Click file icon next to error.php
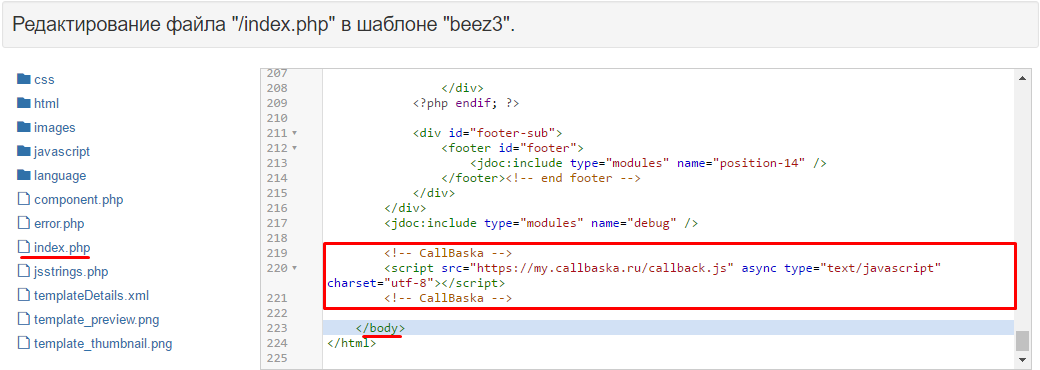Screen dimensions: 1040x370 click(24, 223)
